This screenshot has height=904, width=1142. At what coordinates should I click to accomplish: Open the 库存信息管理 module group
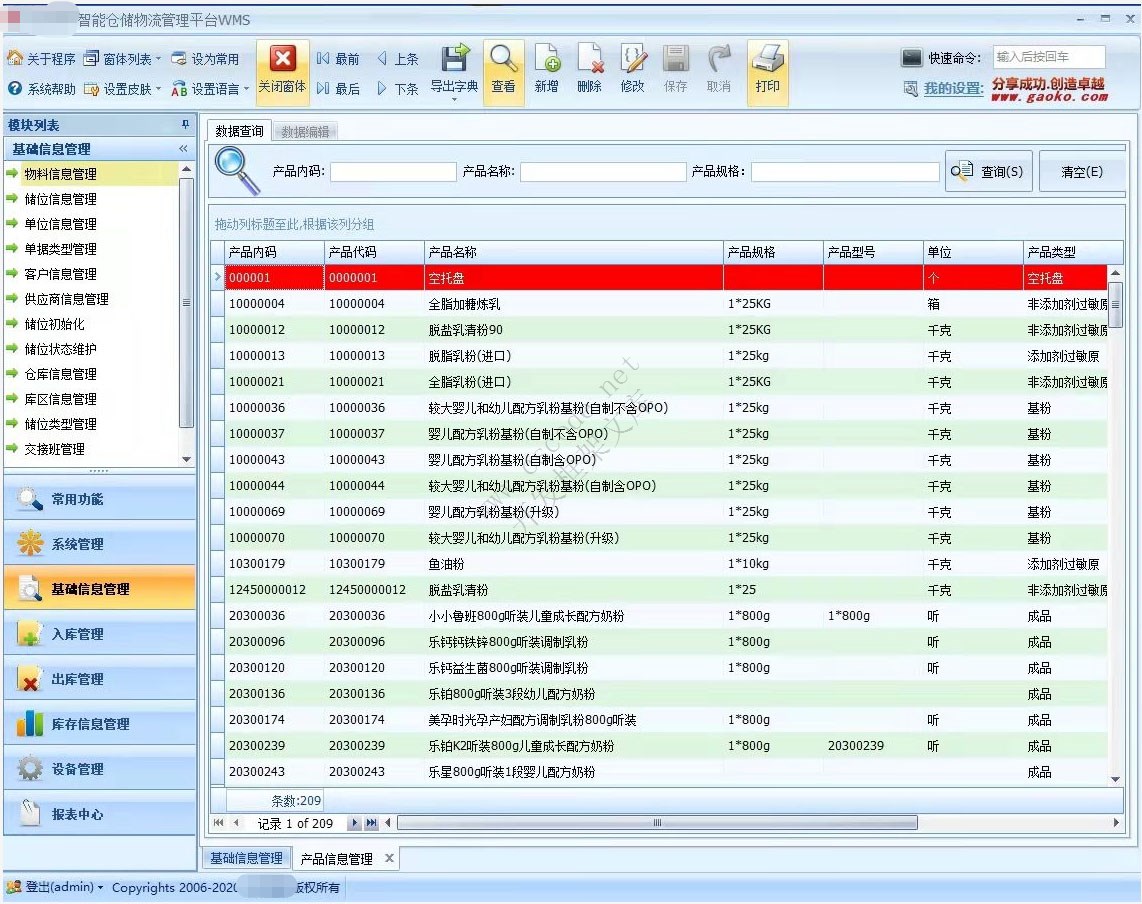pyautogui.click(x=100, y=724)
